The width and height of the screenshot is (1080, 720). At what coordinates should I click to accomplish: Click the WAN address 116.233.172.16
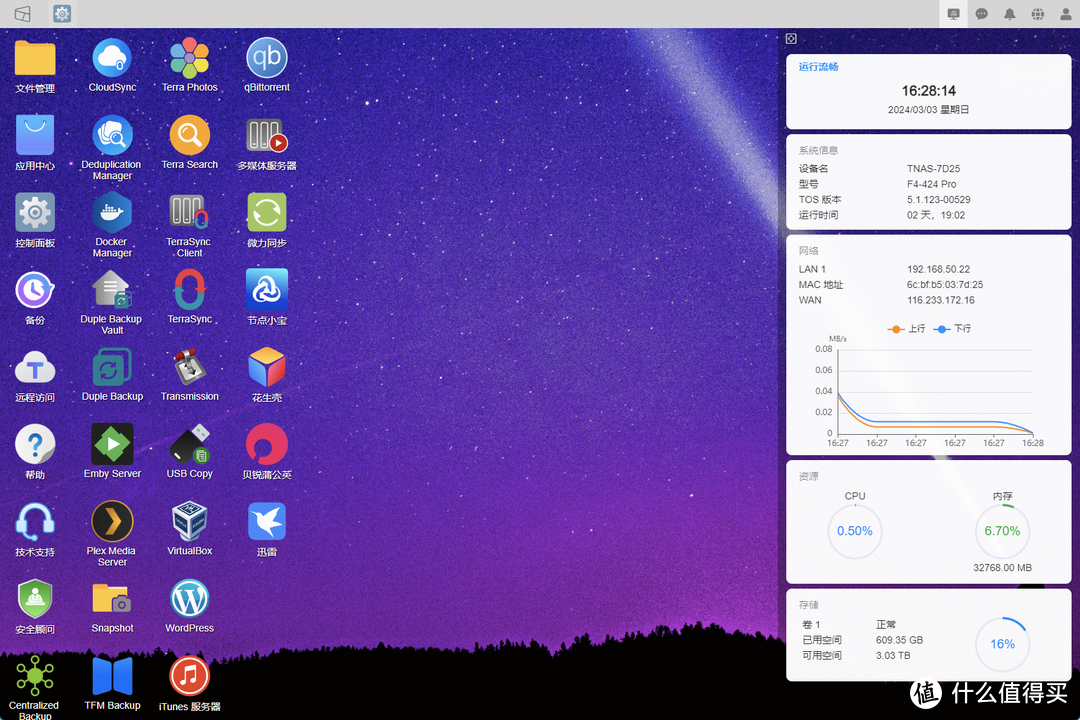(941, 300)
